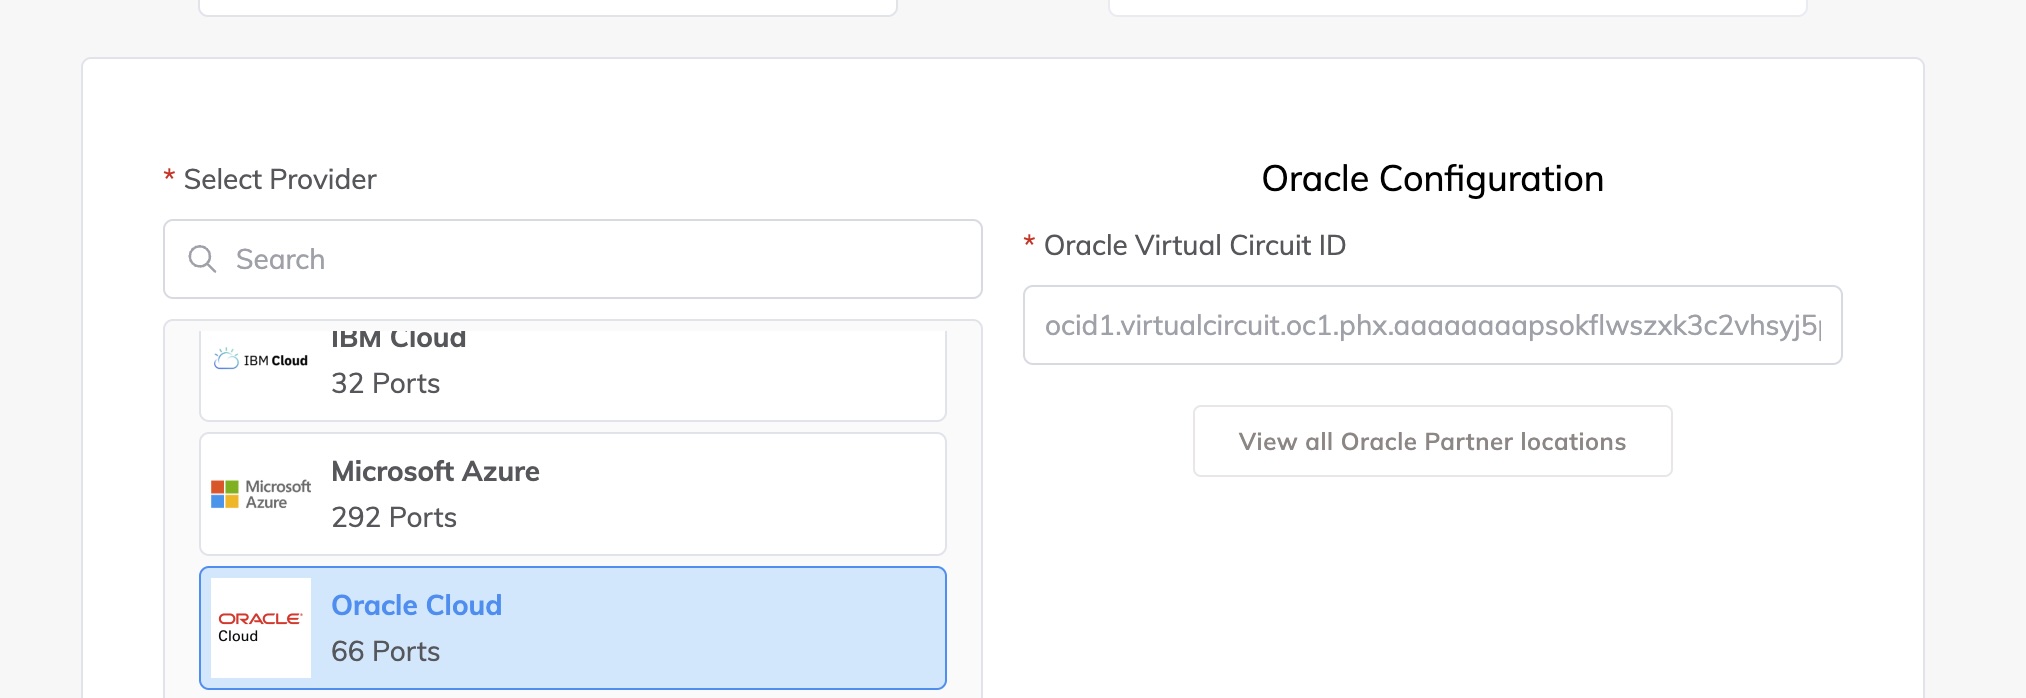The image size is (2026, 698).
Task: Click the Oracle Configuration heading
Action: click(x=1432, y=179)
